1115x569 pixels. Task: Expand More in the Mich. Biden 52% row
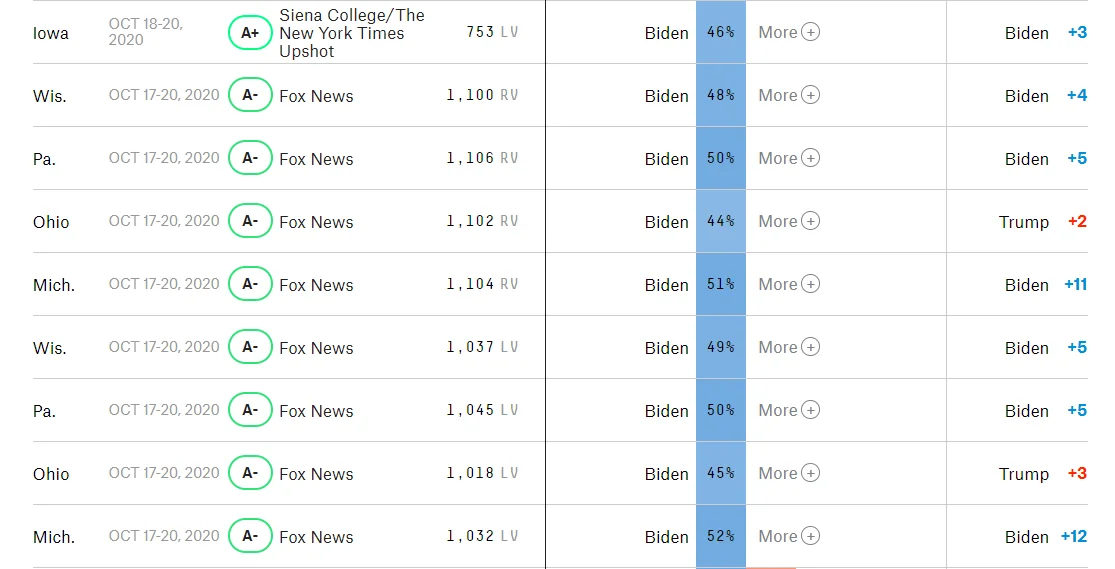click(789, 536)
